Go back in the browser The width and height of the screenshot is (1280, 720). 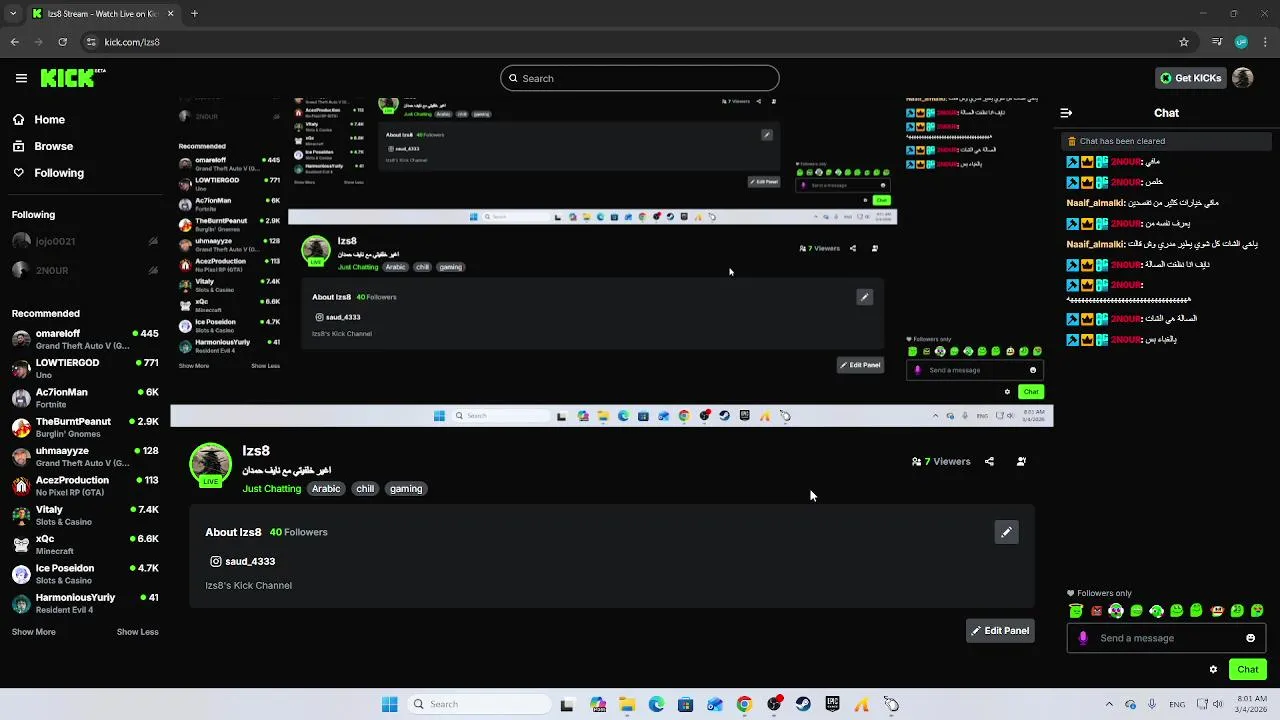click(15, 42)
